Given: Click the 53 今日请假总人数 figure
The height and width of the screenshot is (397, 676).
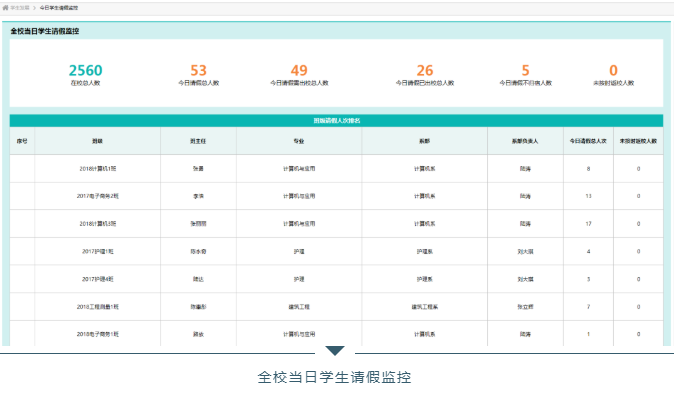Looking at the screenshot, I should click(199, 74).
